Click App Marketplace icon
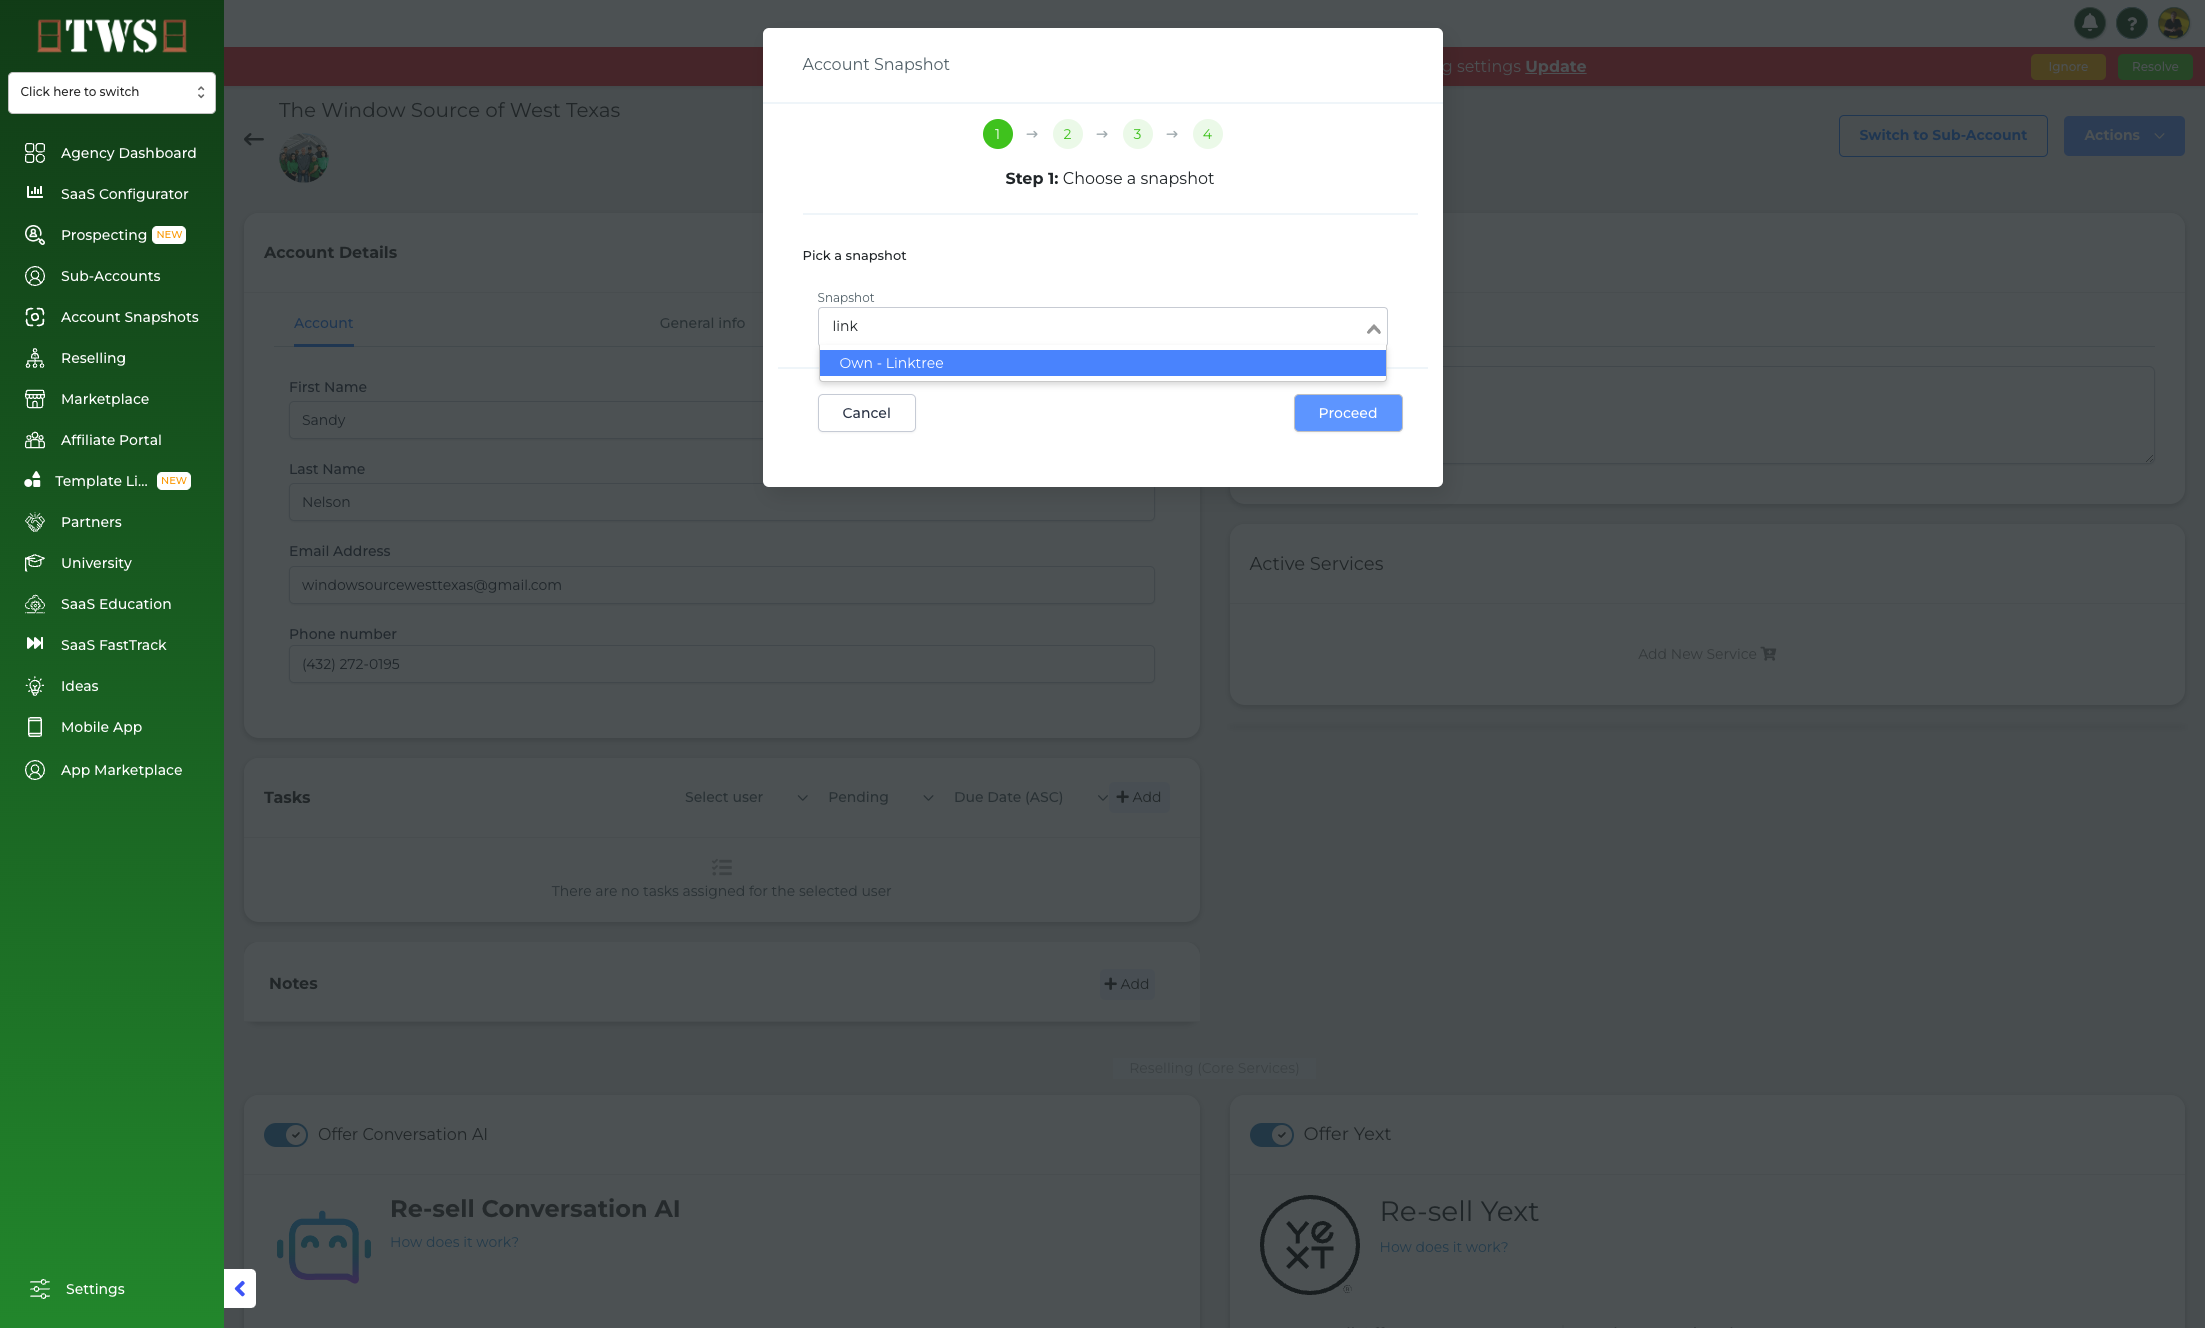This screenshot has height=1328, width=2205. pyautogui.click(x=35, y=770)
